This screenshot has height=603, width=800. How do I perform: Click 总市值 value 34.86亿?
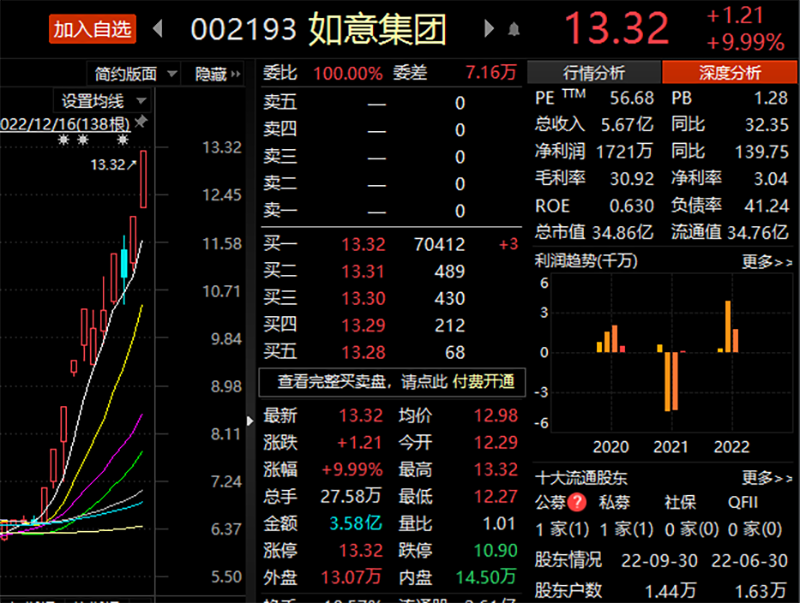[623, 233]
